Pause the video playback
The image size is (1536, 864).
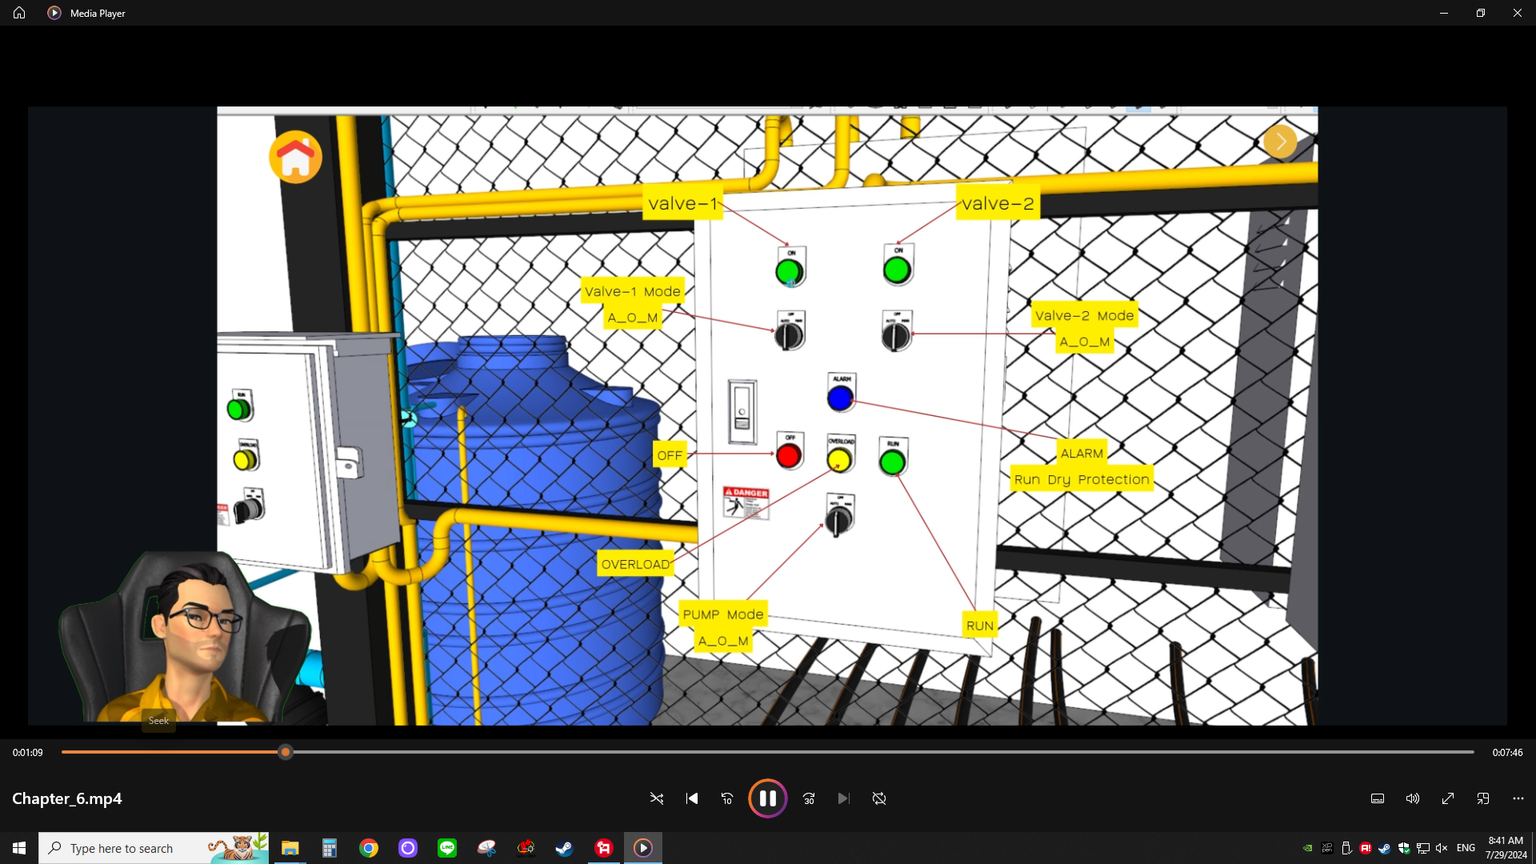[x=767, y=798]
